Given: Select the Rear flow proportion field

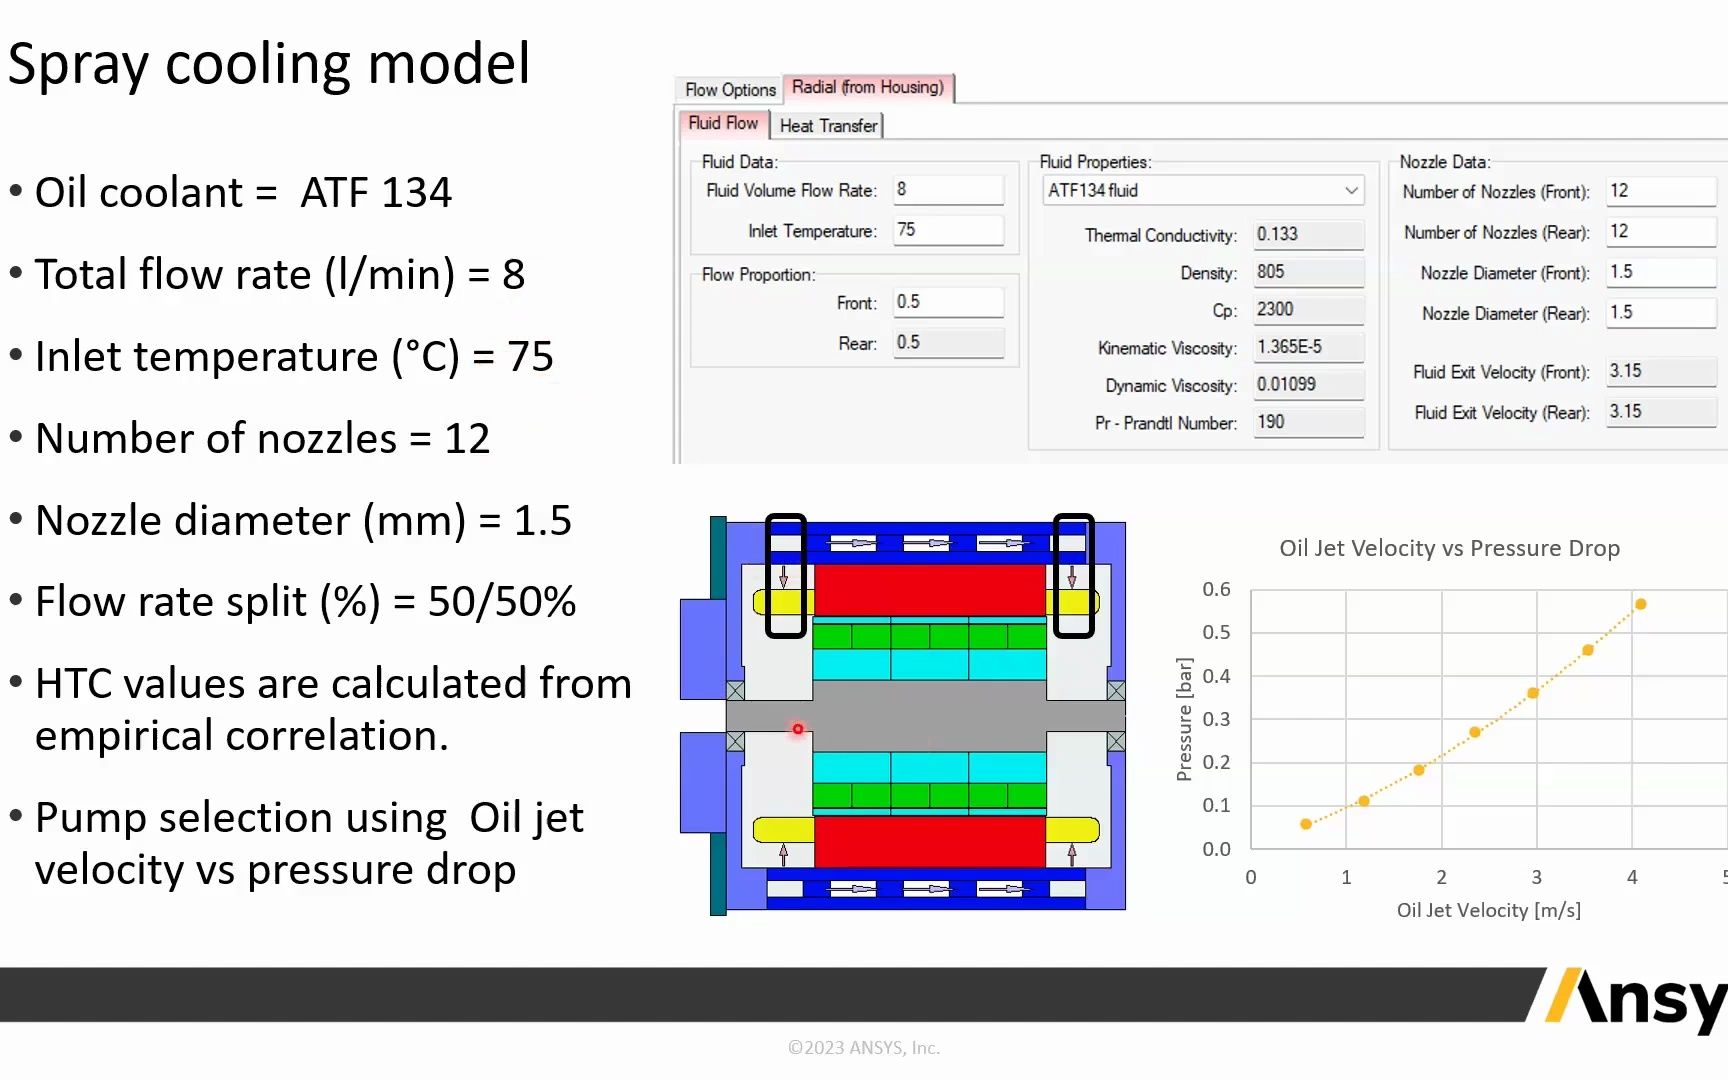Looking at the screenshot, I should click(x=946, y=342).
